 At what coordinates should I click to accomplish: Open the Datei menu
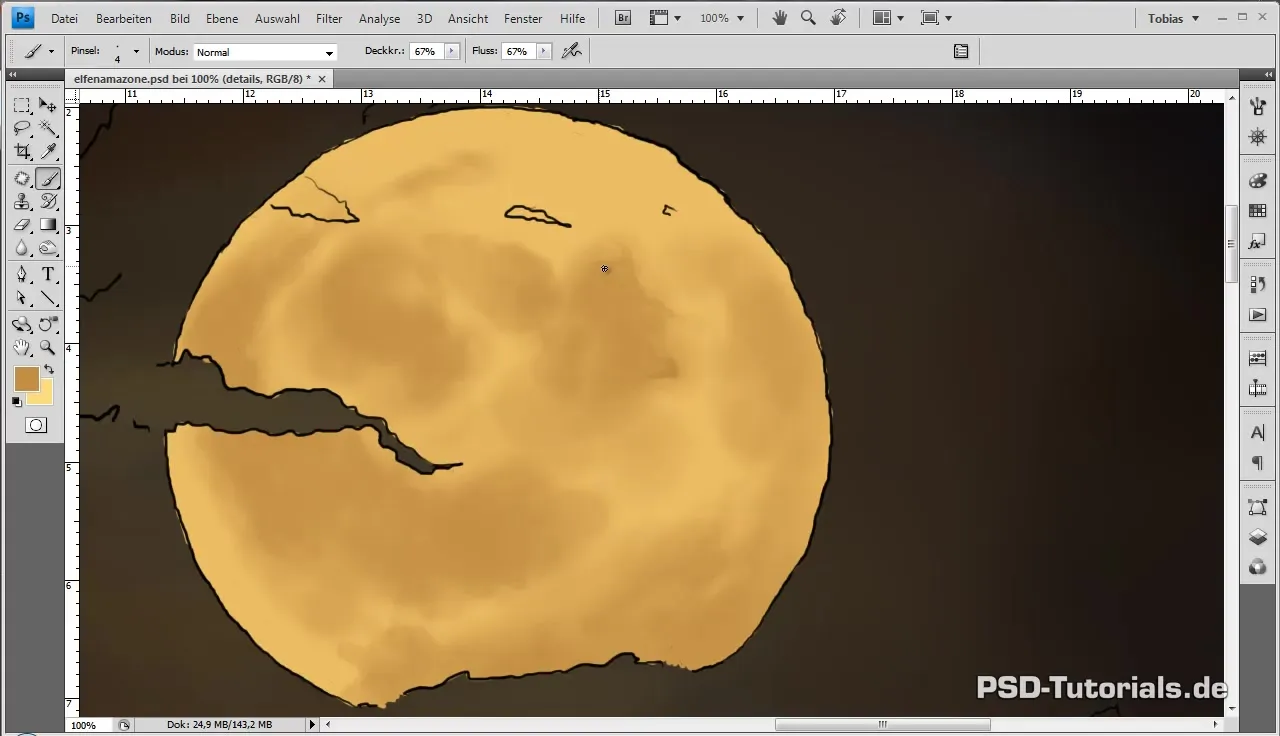coord(64,18)
